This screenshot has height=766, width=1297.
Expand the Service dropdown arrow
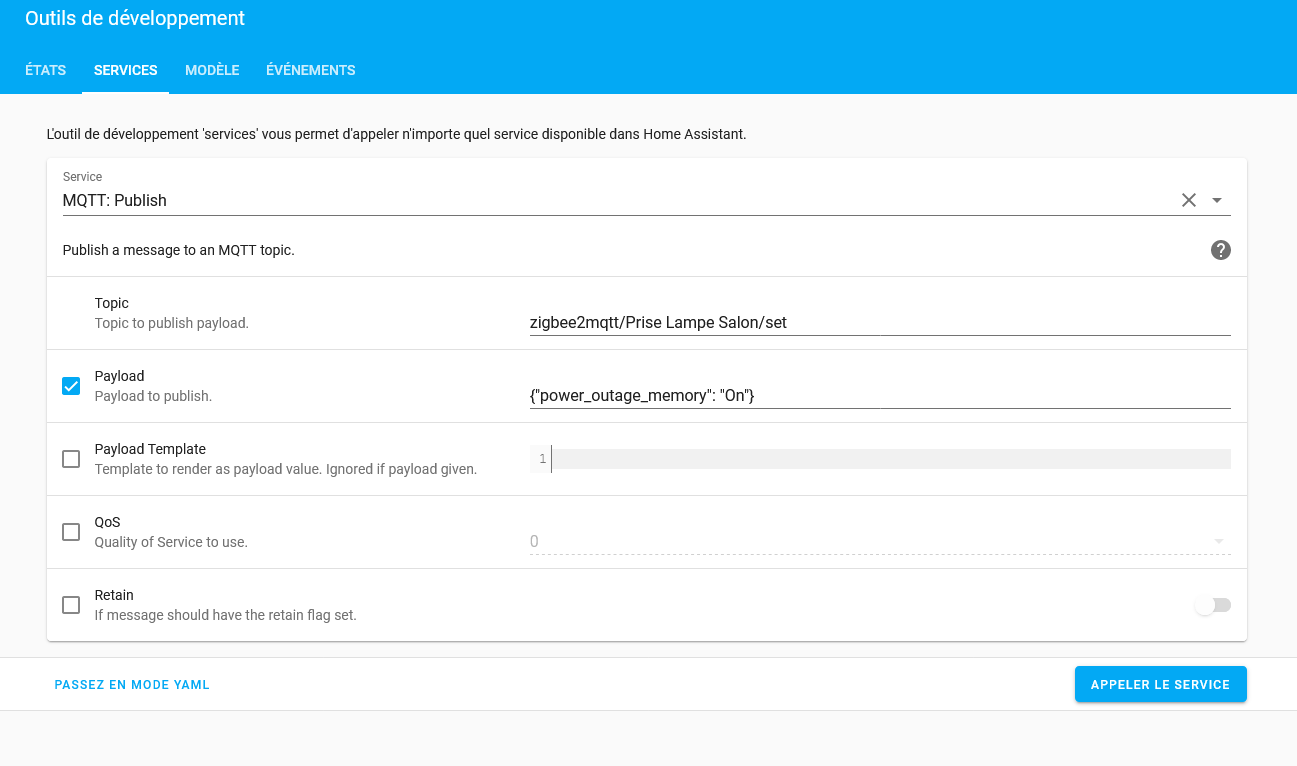point(1217,200)
